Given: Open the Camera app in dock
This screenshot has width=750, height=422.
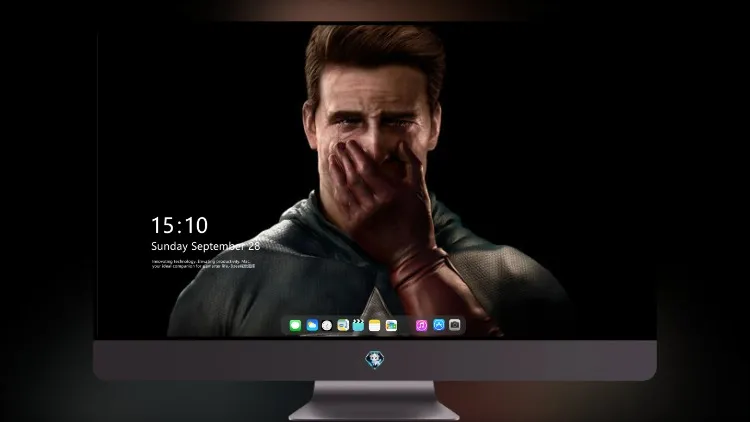Looking at the screenshot, I should point(455,325).
